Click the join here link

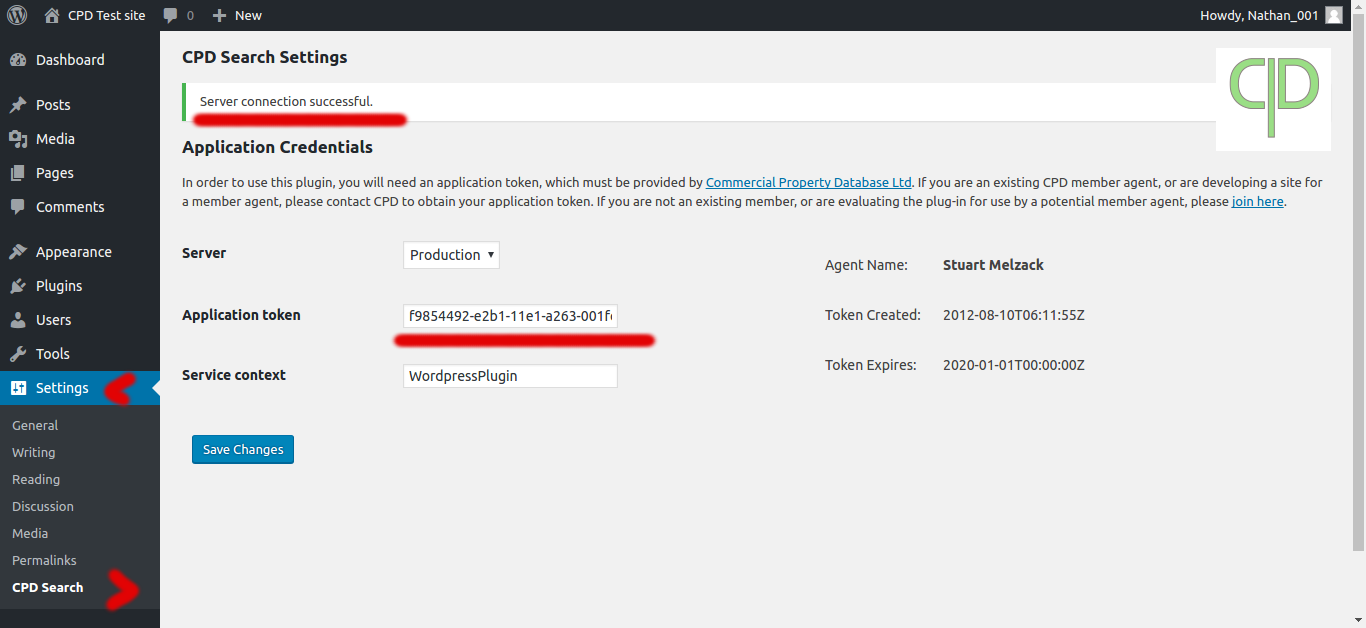1258,201
